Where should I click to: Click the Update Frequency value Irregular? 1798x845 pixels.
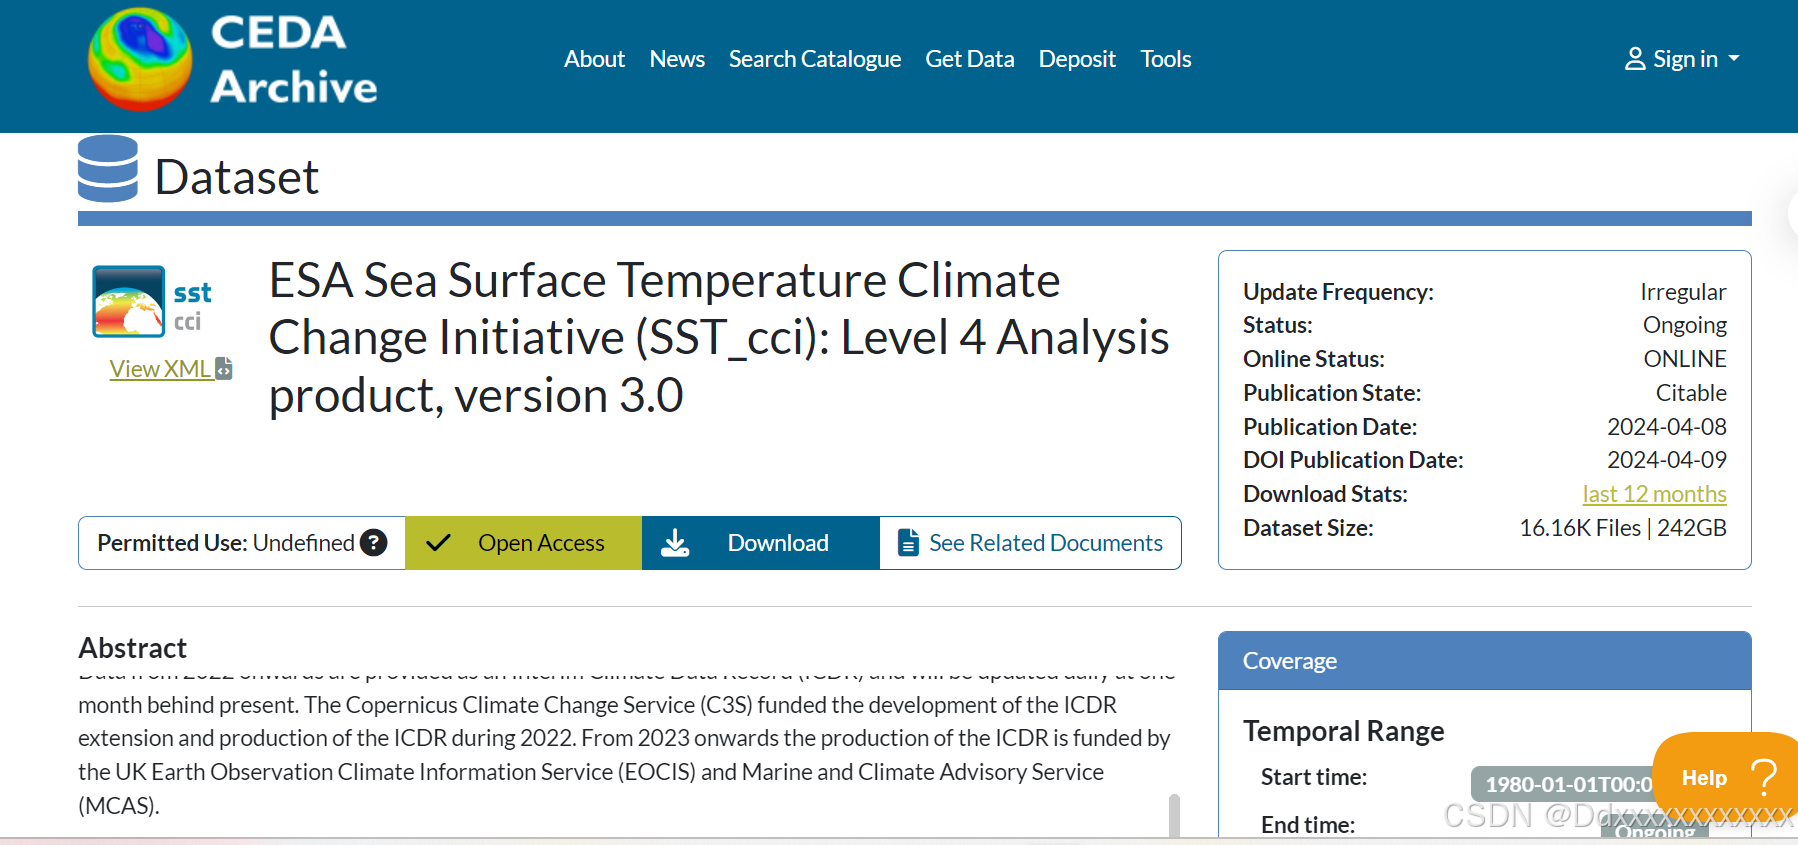tap(1683, 292)
